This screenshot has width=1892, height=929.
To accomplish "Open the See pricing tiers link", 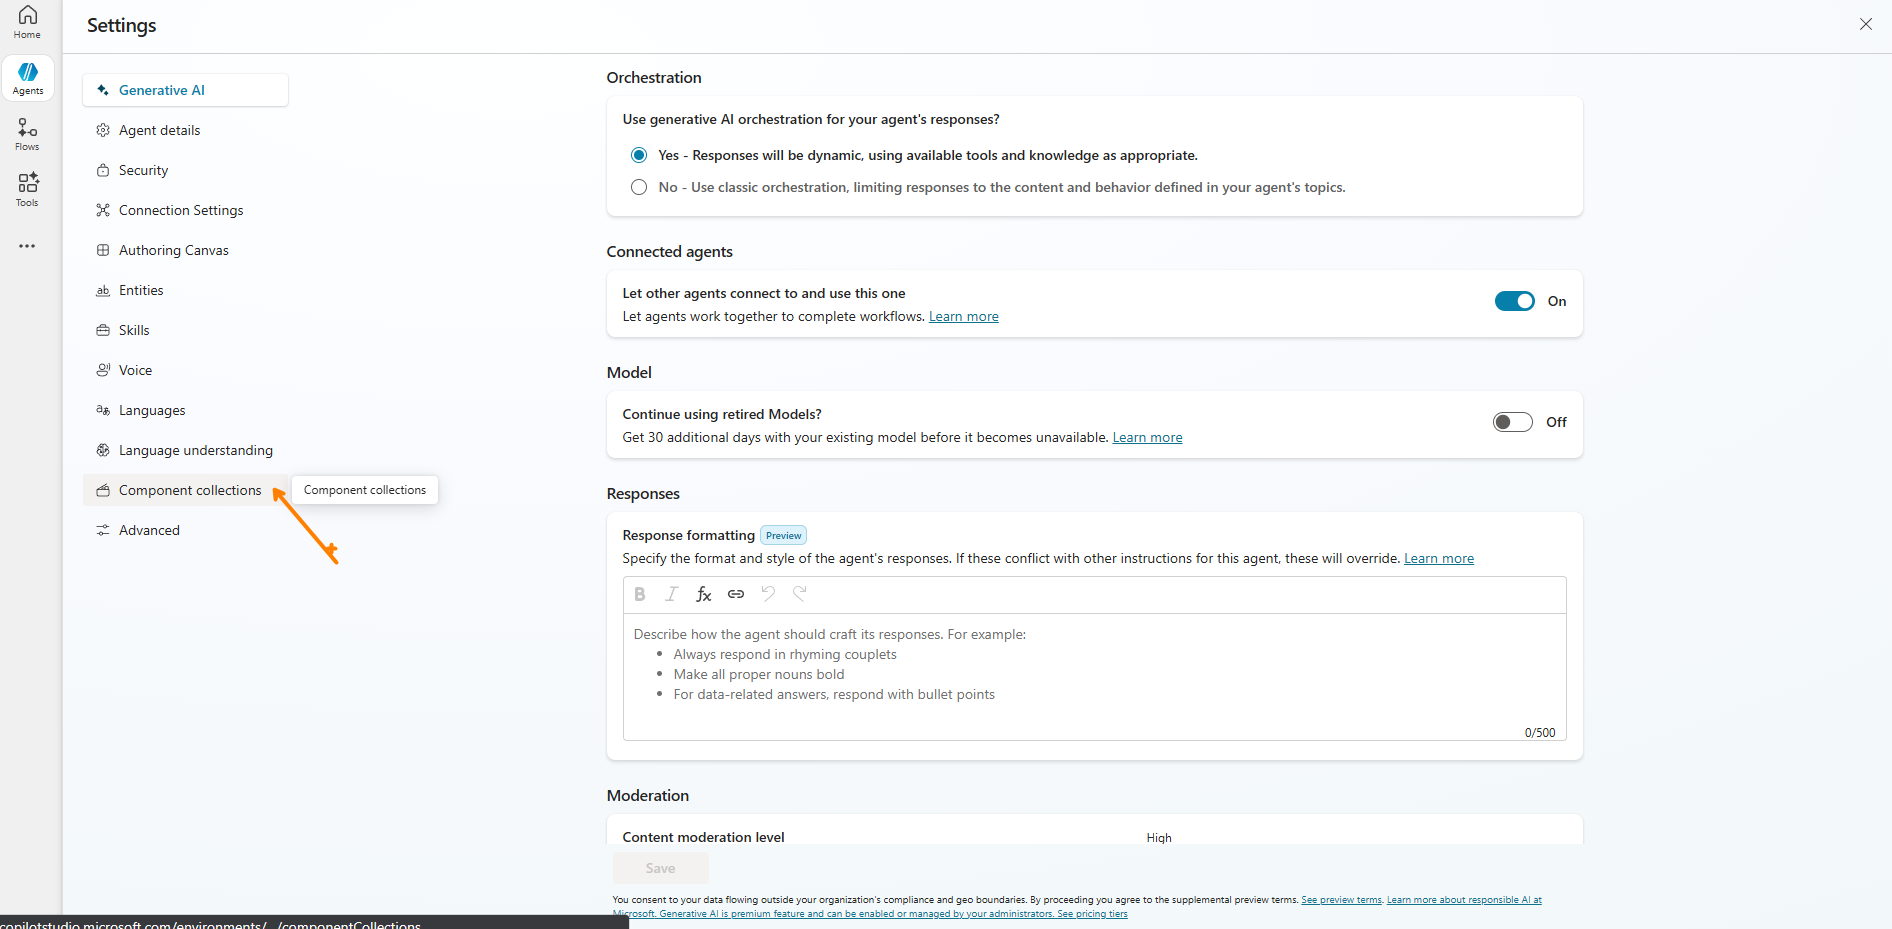I will [x=1092, y=914].
